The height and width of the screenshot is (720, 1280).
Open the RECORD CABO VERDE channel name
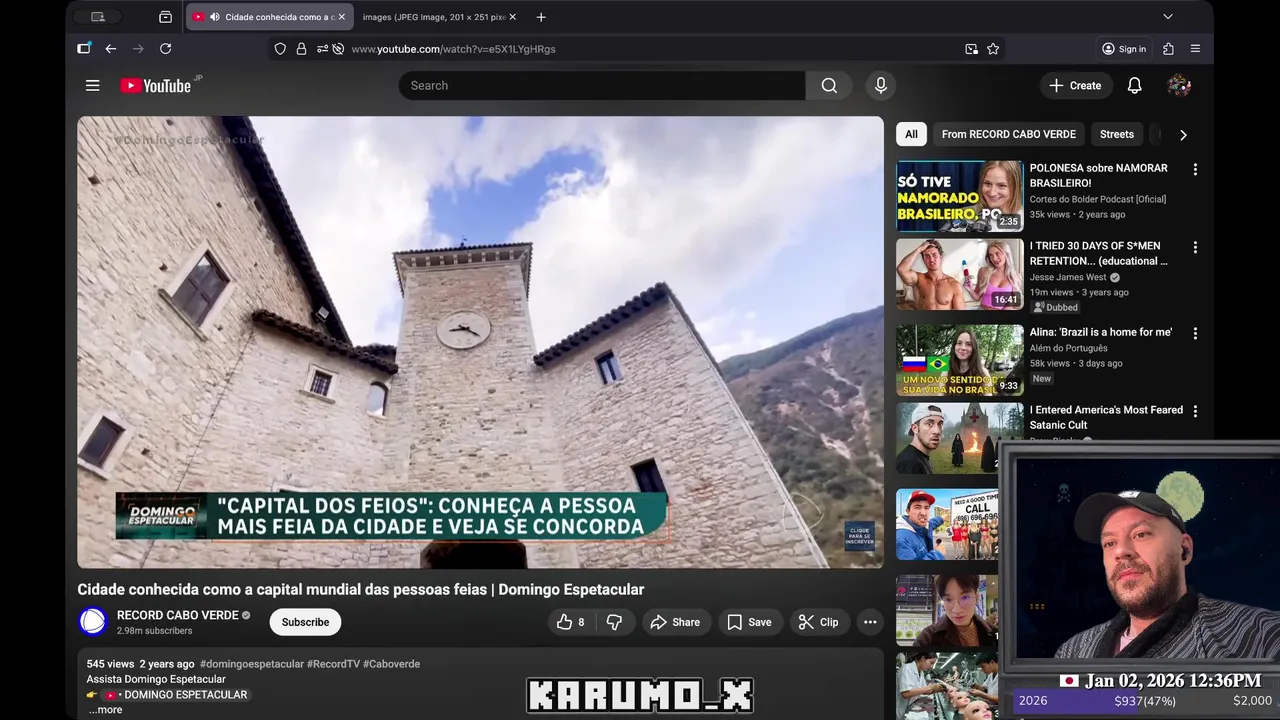177,615
